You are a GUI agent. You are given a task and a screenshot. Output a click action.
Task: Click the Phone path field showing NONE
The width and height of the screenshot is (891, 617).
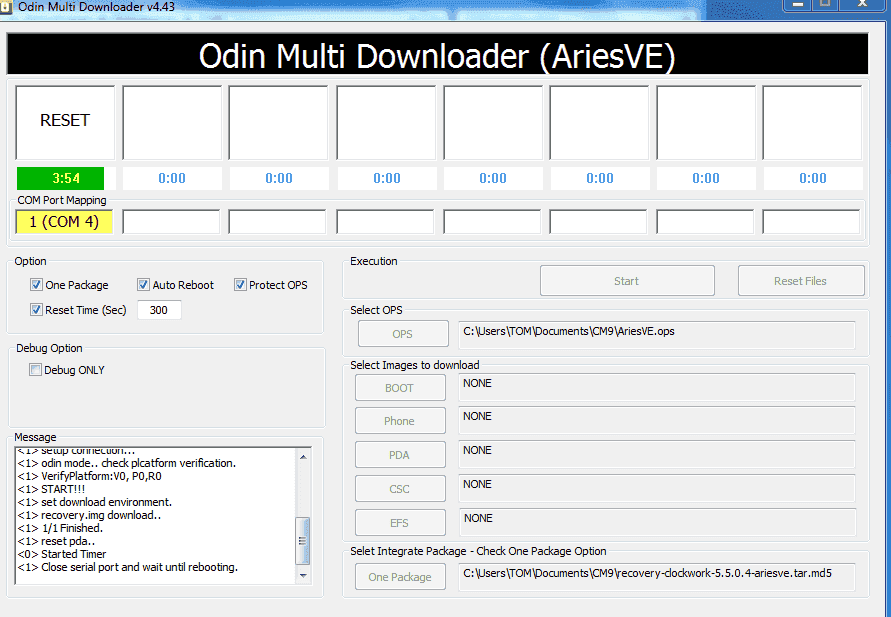657,420
